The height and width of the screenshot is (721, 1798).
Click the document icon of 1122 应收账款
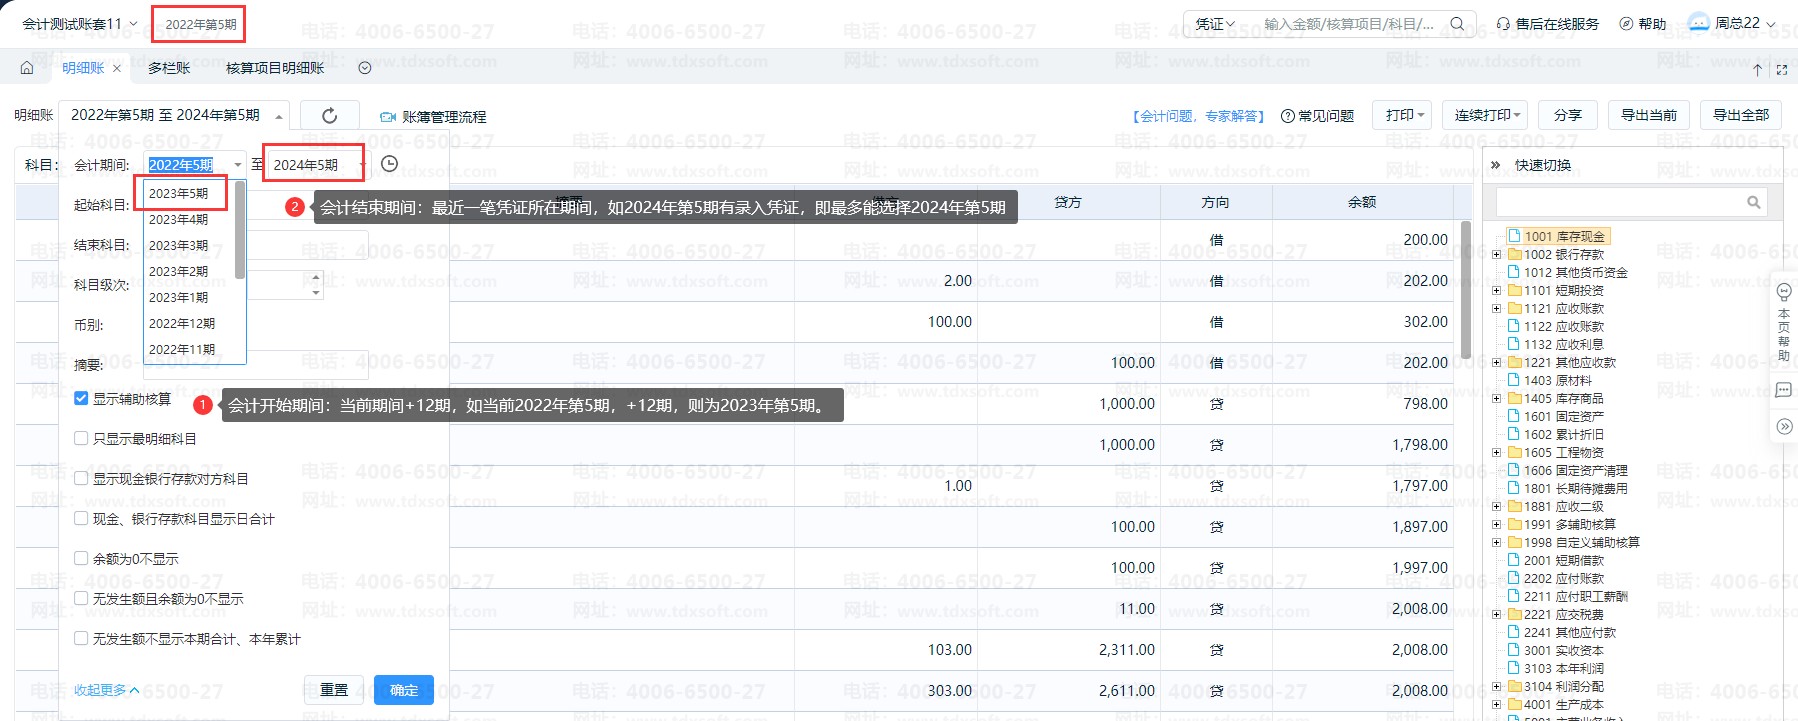pos(1514,326)
